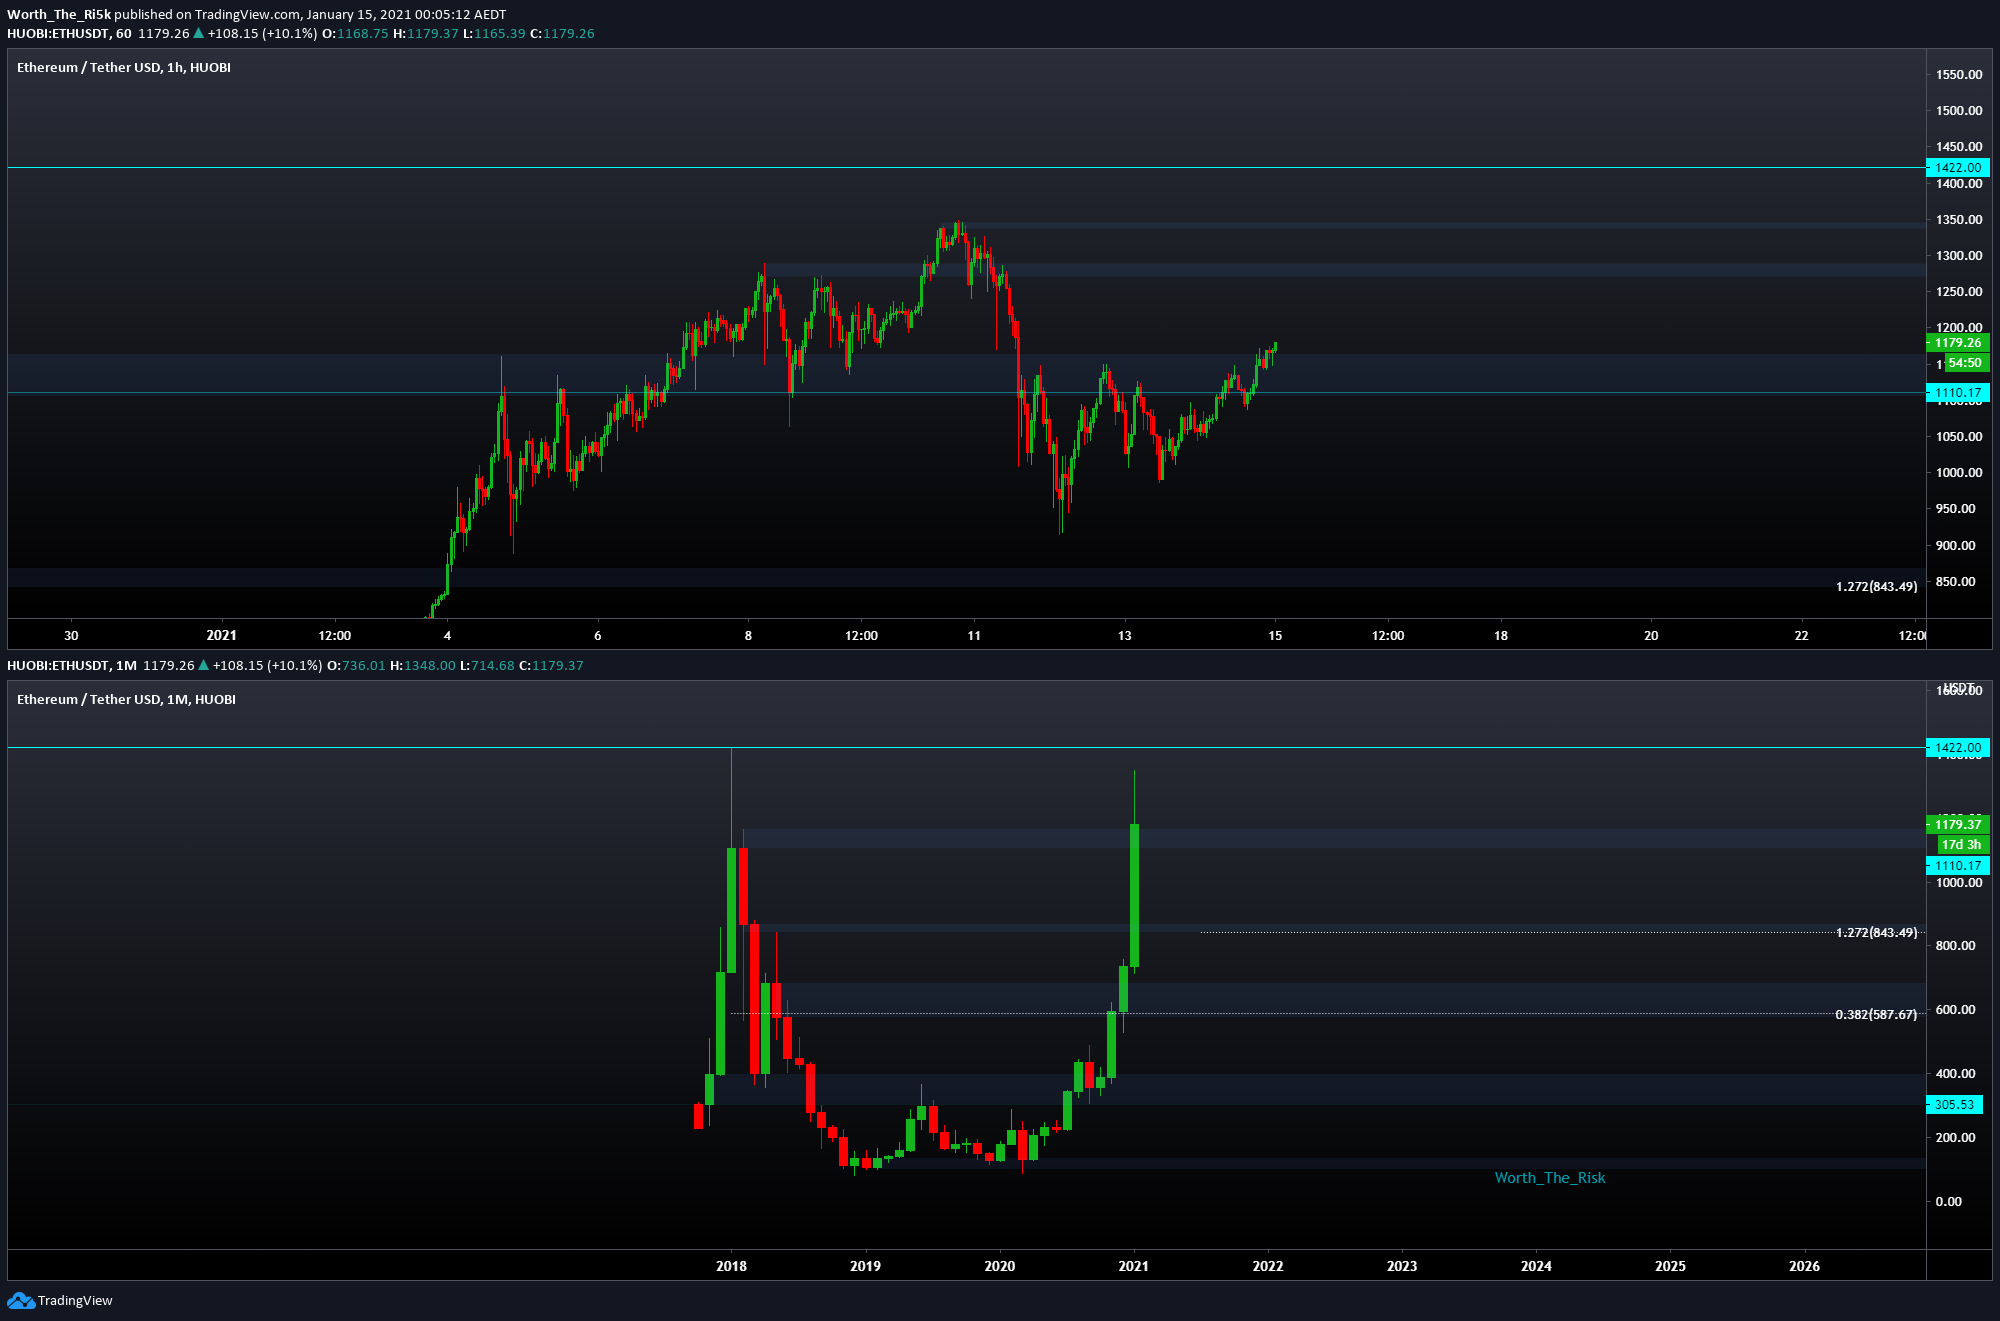The width and height of the screenshot is (2000, 1321).
Task: Click the Ethereum / Tether USD, 1h, HUOBI title
Action: (x=124, y=67)
